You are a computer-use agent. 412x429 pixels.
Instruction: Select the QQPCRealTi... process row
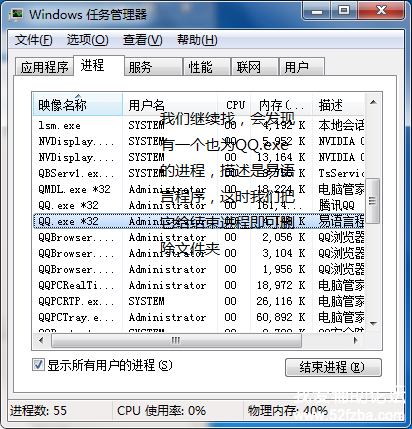(x=199, y=285)
